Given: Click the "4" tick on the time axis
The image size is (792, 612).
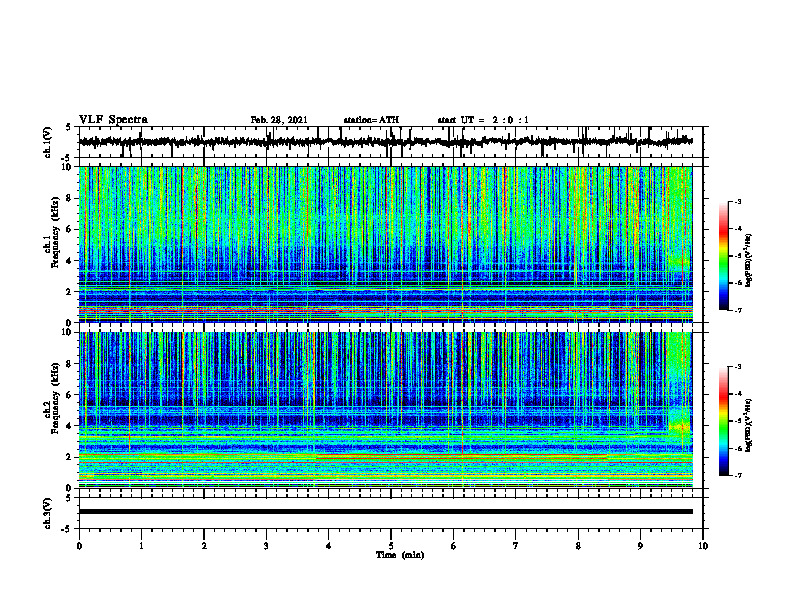Looking at the screenshot, I should pos(329,546).
